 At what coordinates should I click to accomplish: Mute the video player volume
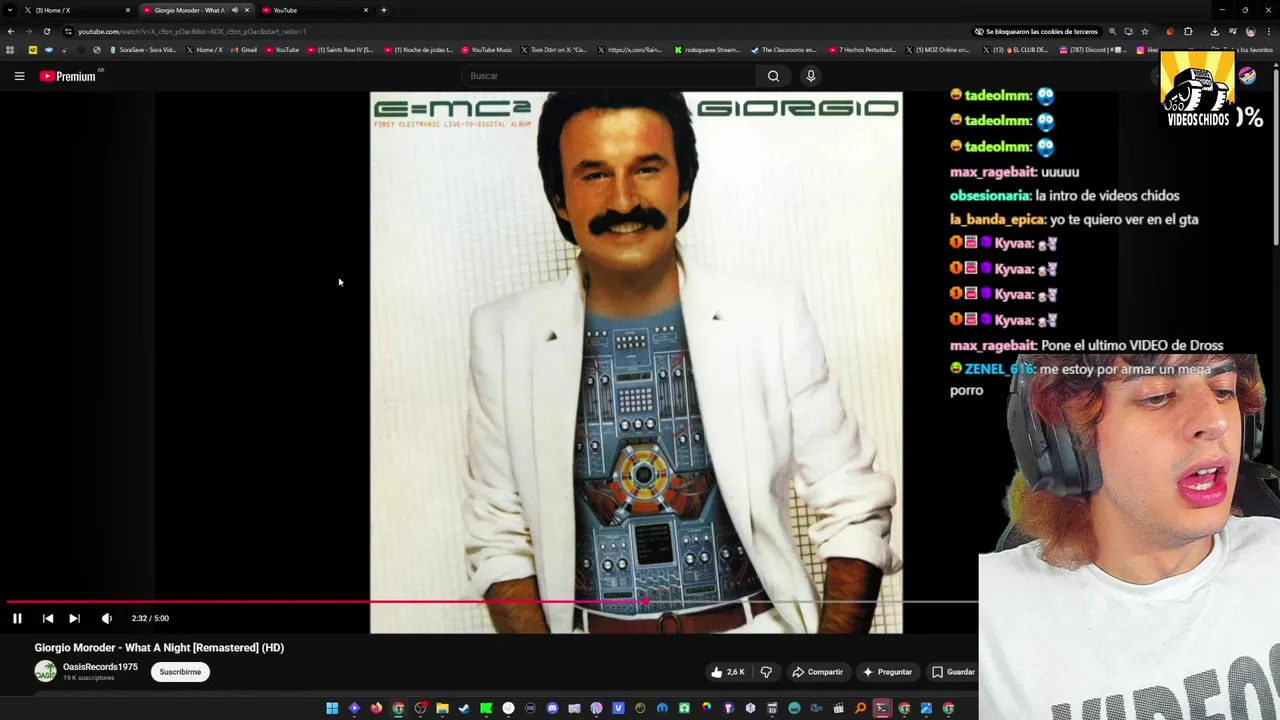pyautogui.click(x=107, y=618)
